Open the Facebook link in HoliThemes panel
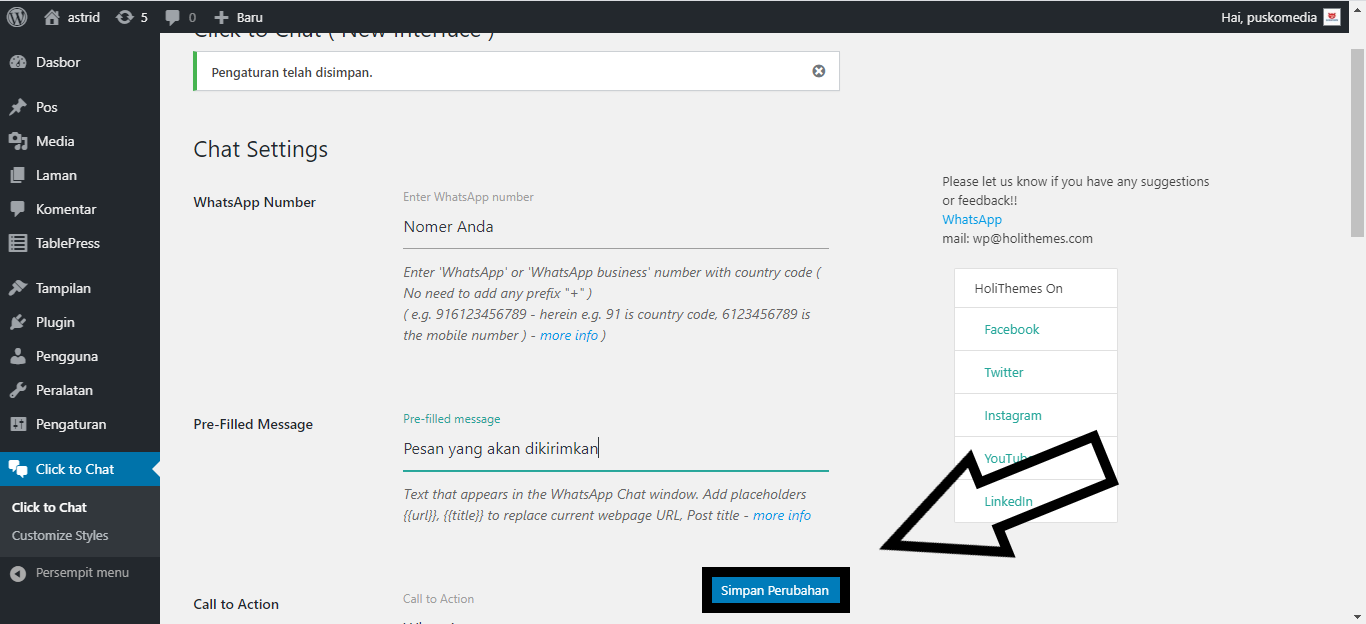1366x624 pixels. pos(1011,328)
